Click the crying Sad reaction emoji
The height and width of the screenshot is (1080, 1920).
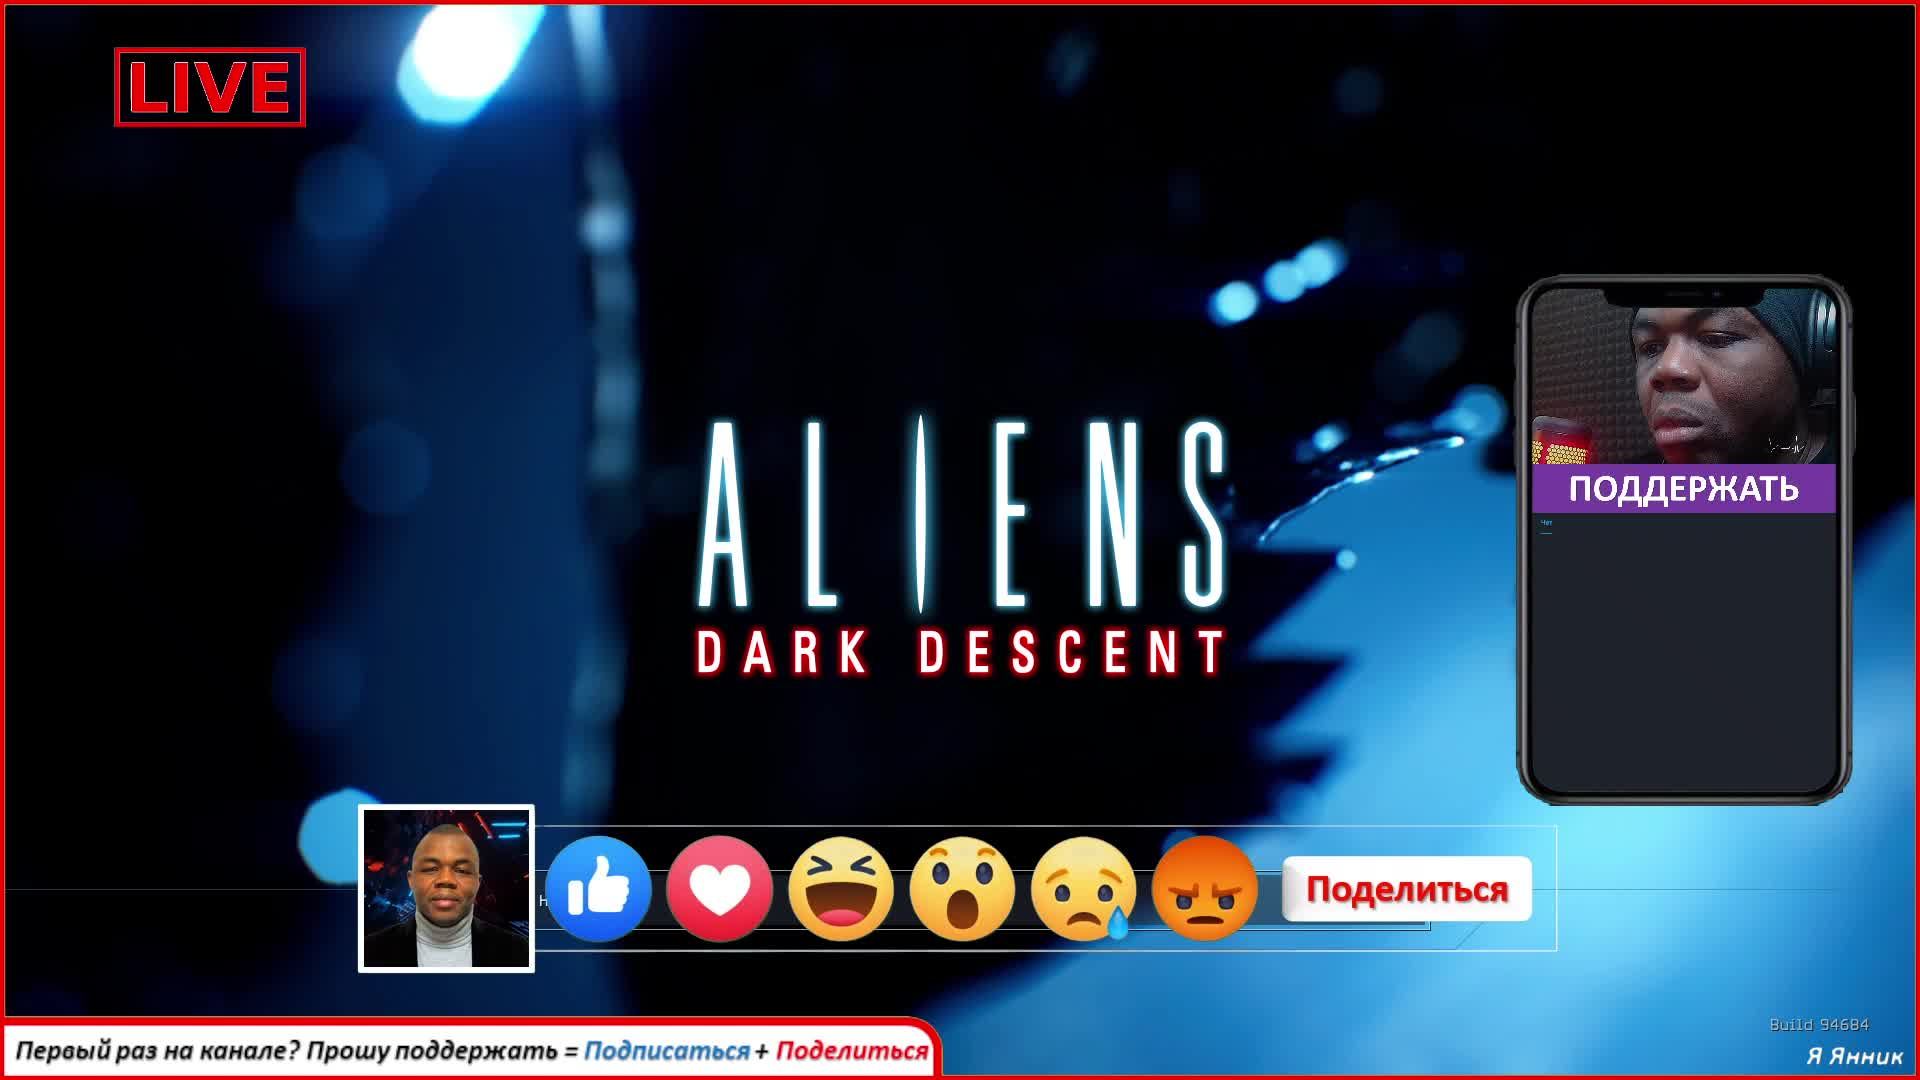coord(1083,889)
